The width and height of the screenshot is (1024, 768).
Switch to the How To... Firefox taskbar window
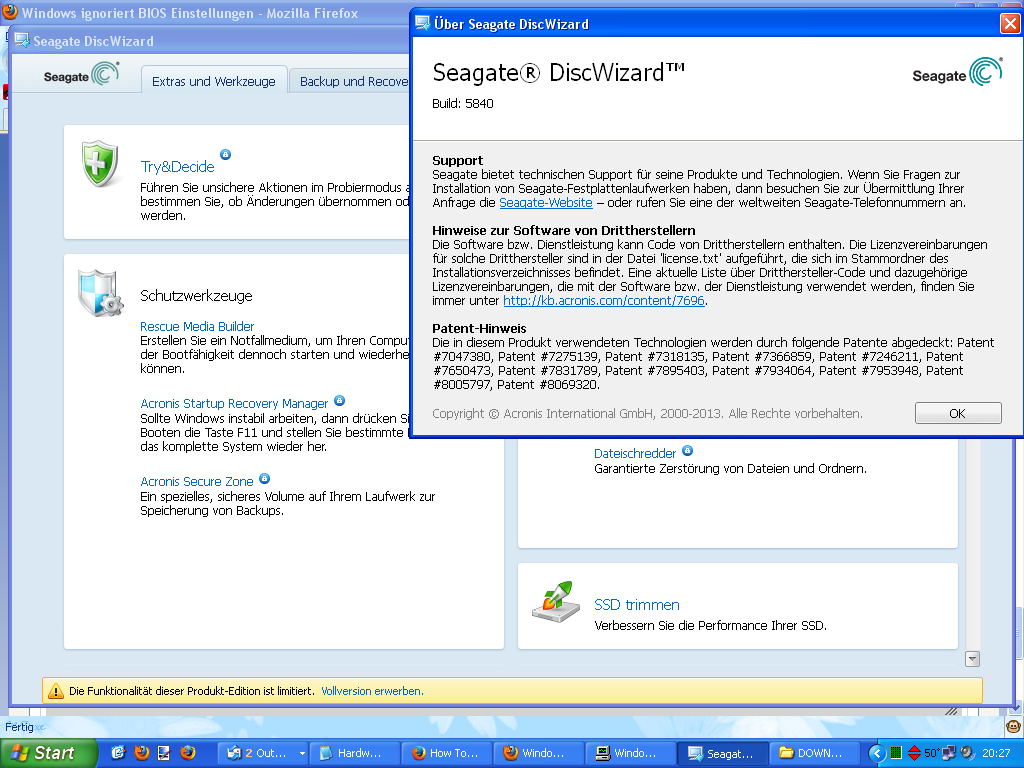coord(446,753)
